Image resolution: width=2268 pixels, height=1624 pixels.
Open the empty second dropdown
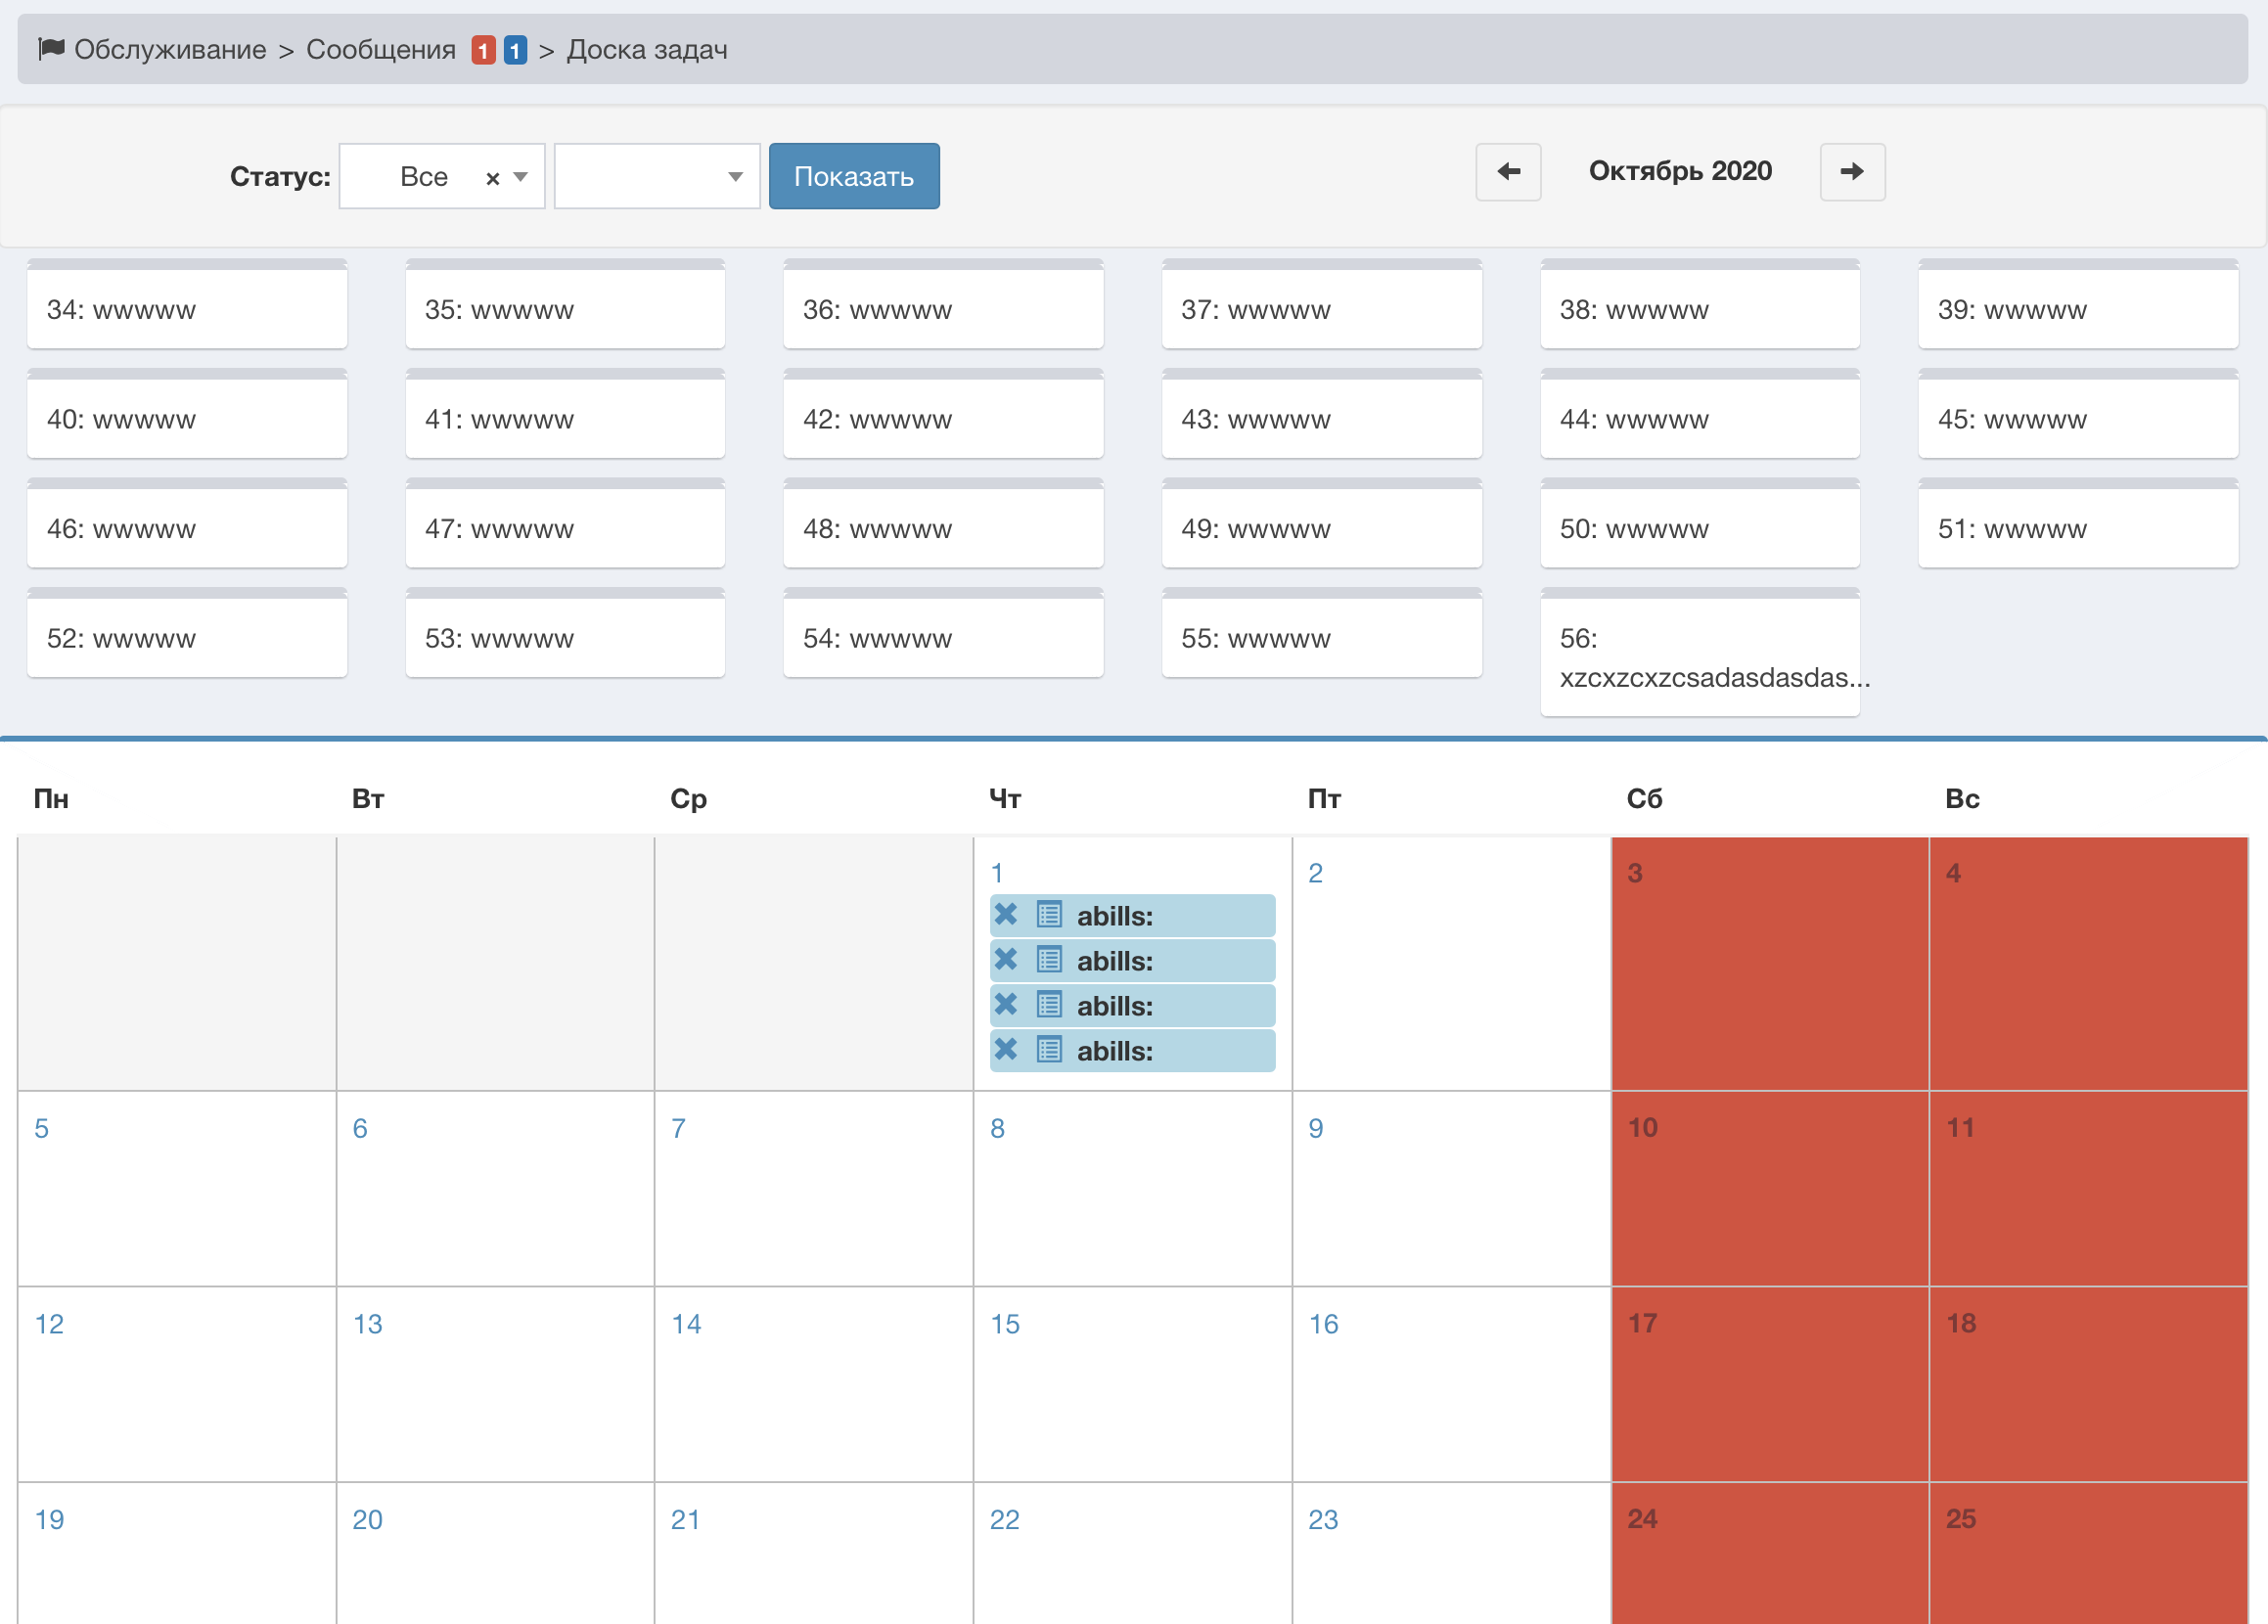tap(657, 177)
